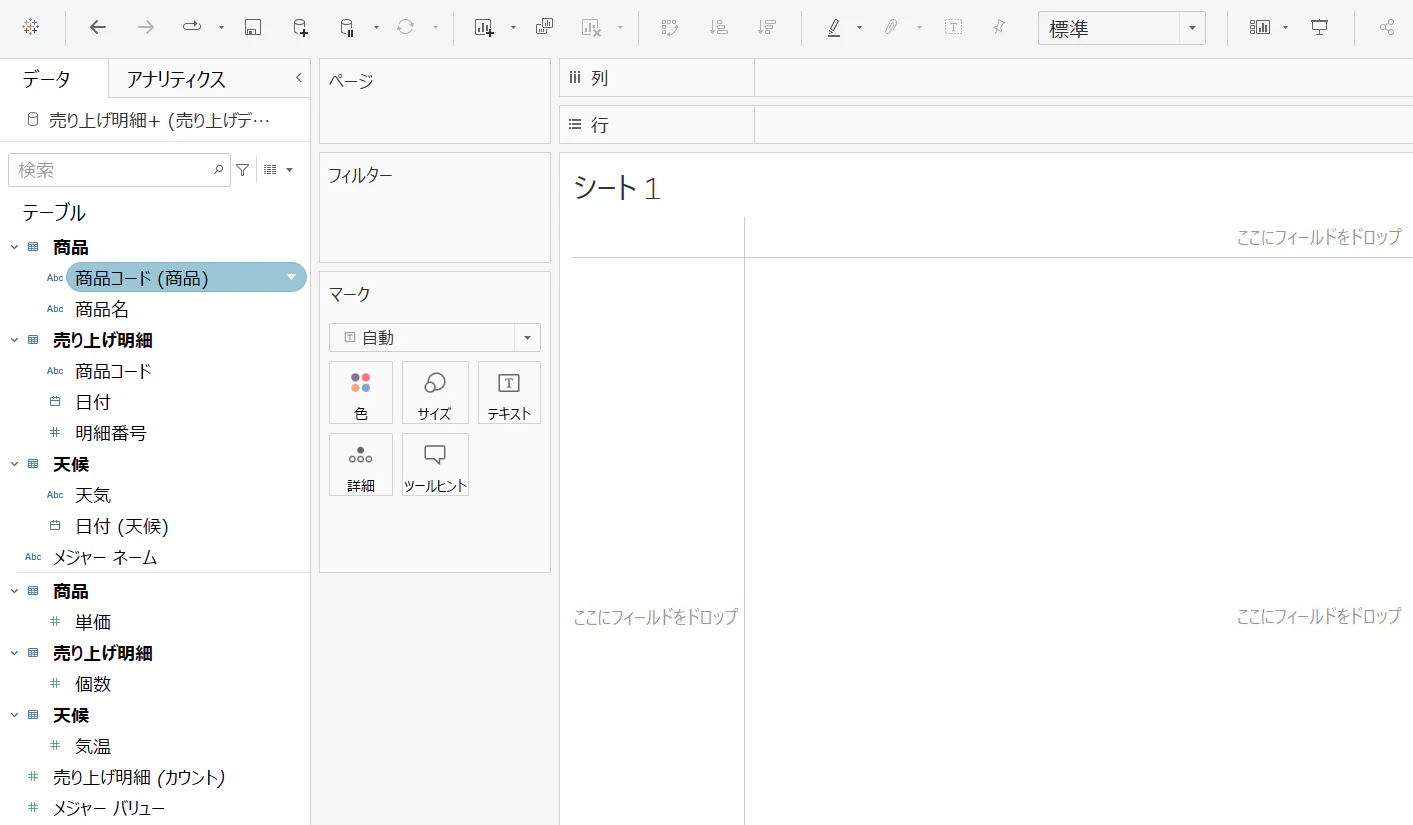Click the サイズ size mark button

pos(435,393)
